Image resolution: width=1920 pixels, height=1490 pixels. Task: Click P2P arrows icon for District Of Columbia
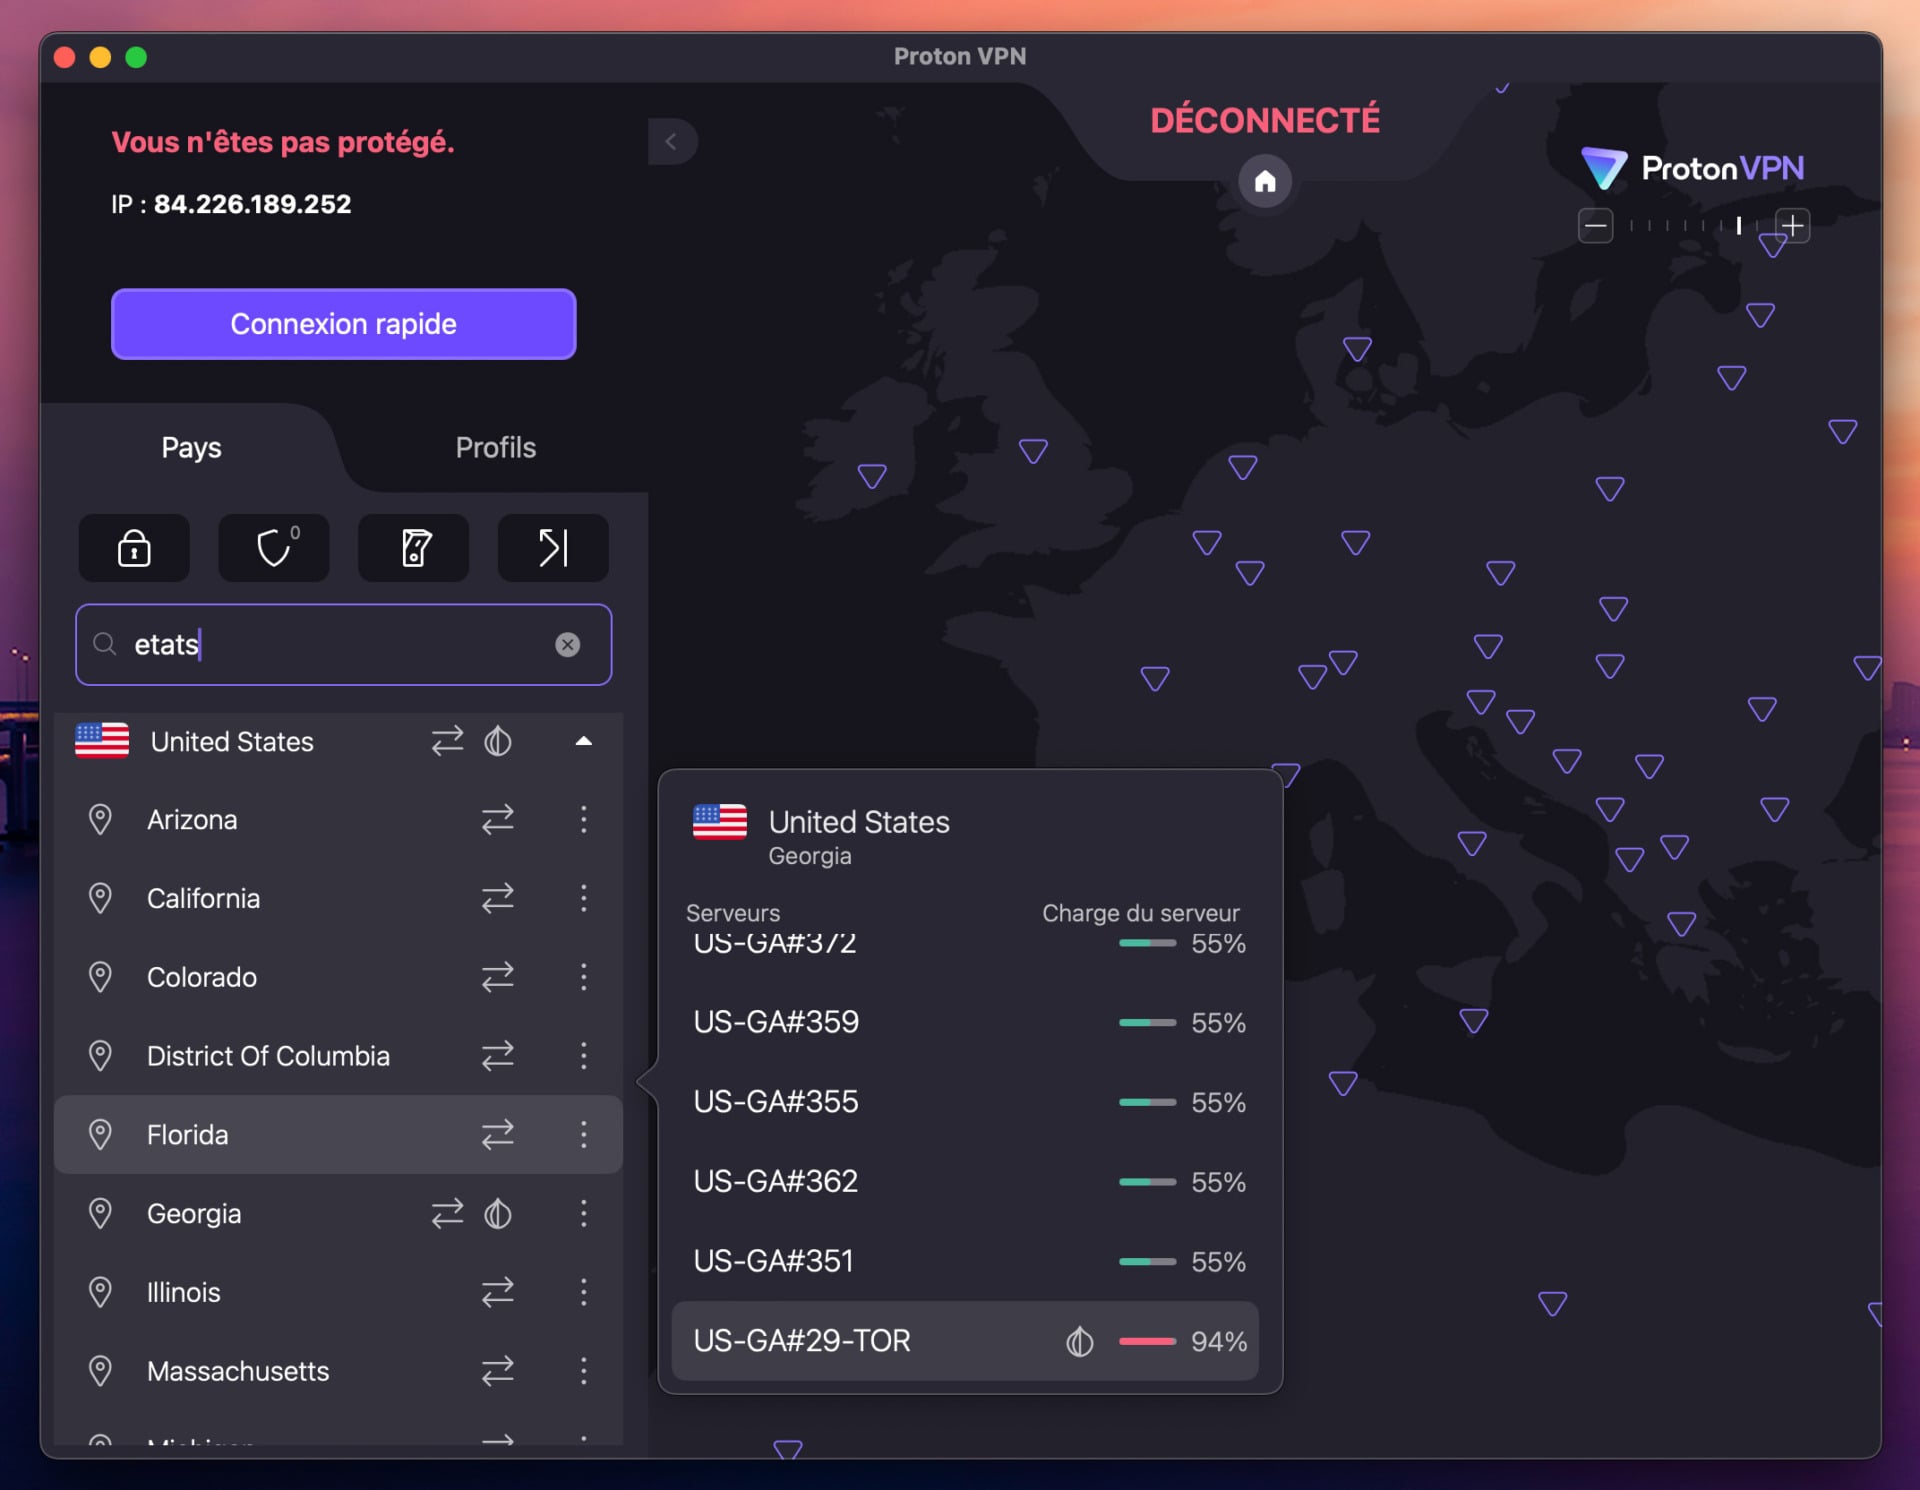[497, 1056]
